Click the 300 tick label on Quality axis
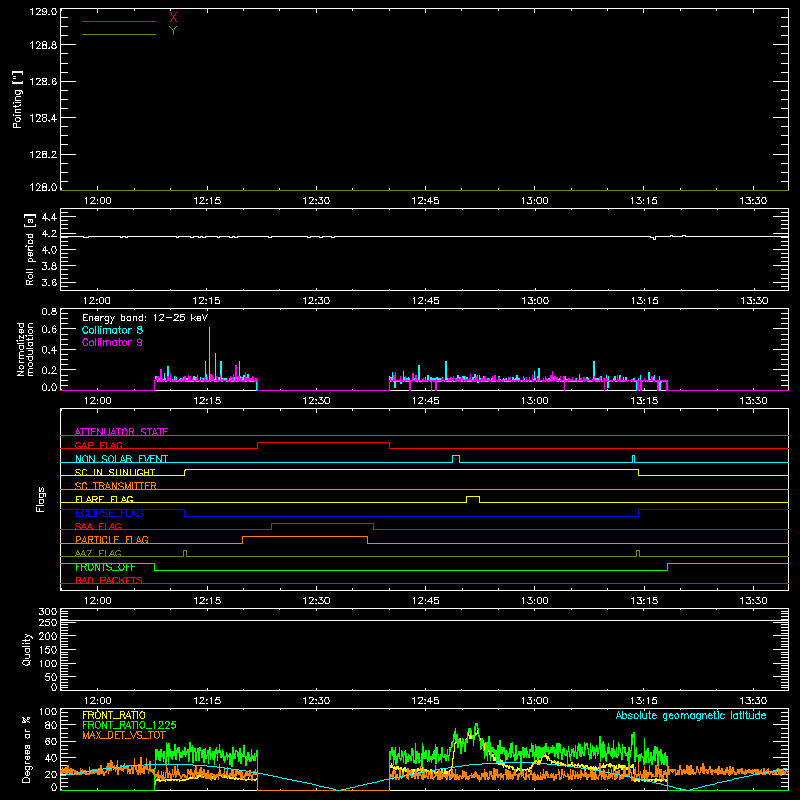Screen dimensions: 800x800 48,612
